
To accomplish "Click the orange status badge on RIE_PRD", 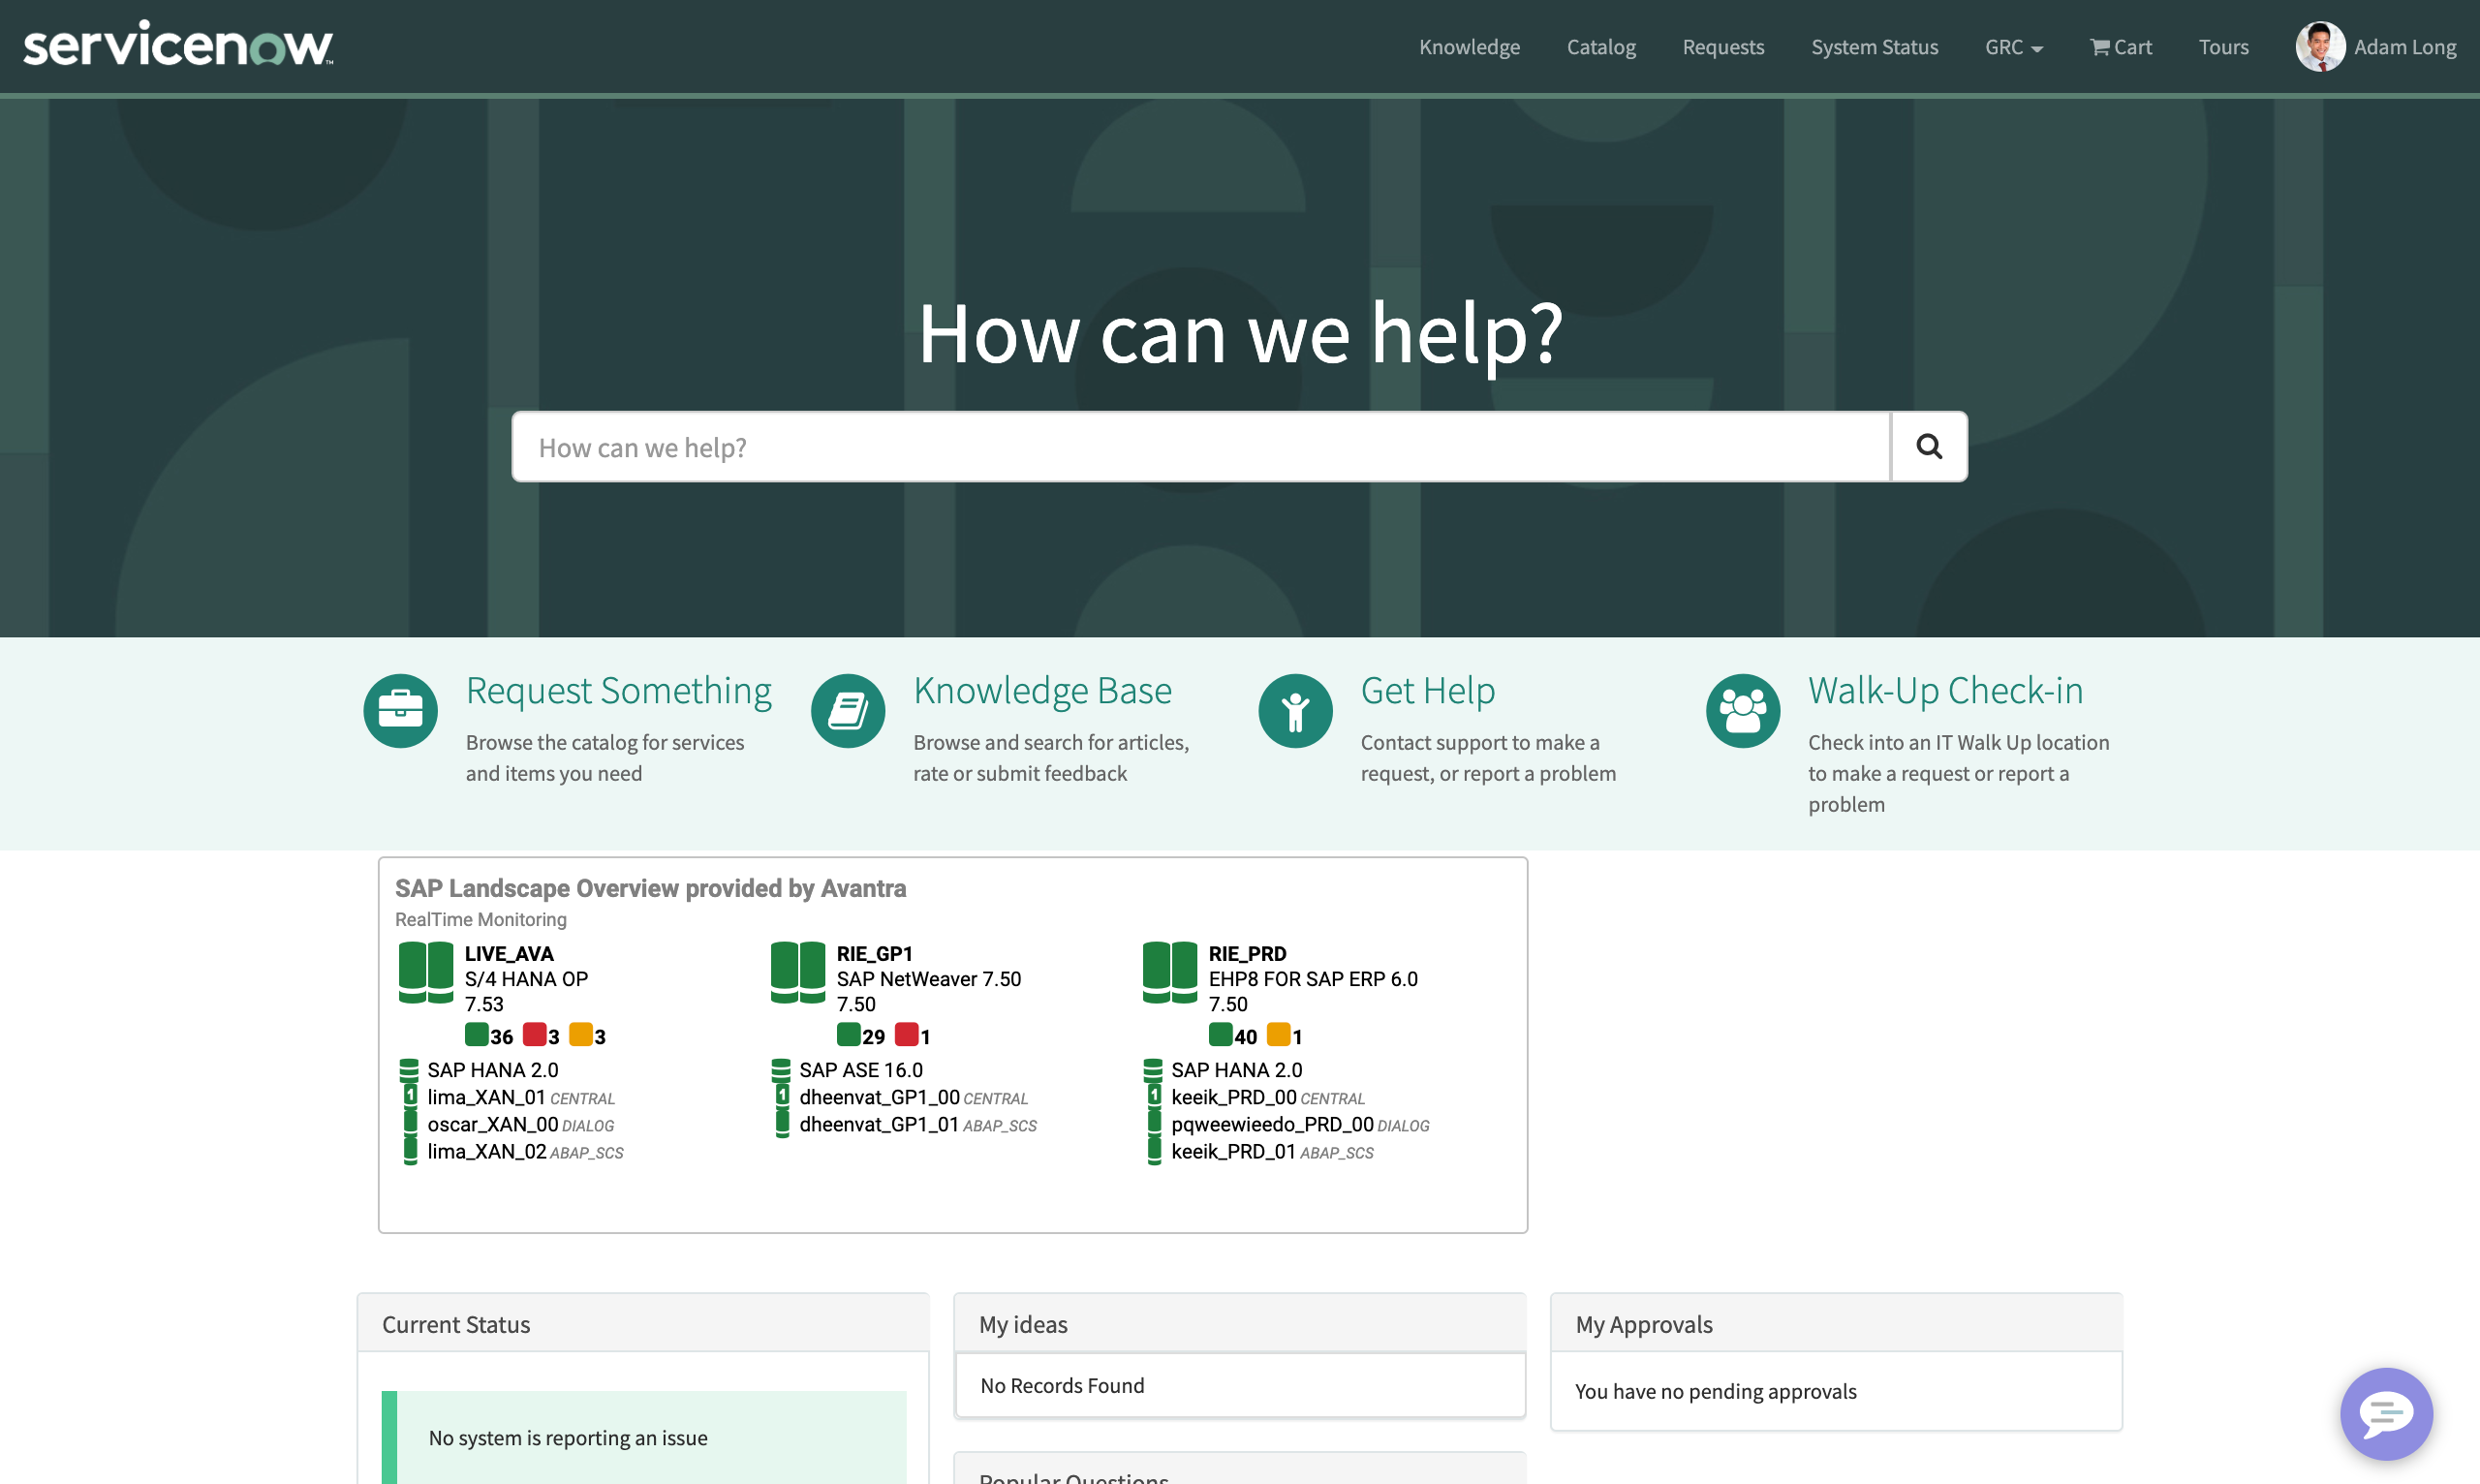I will (x=1278, y=1034).
